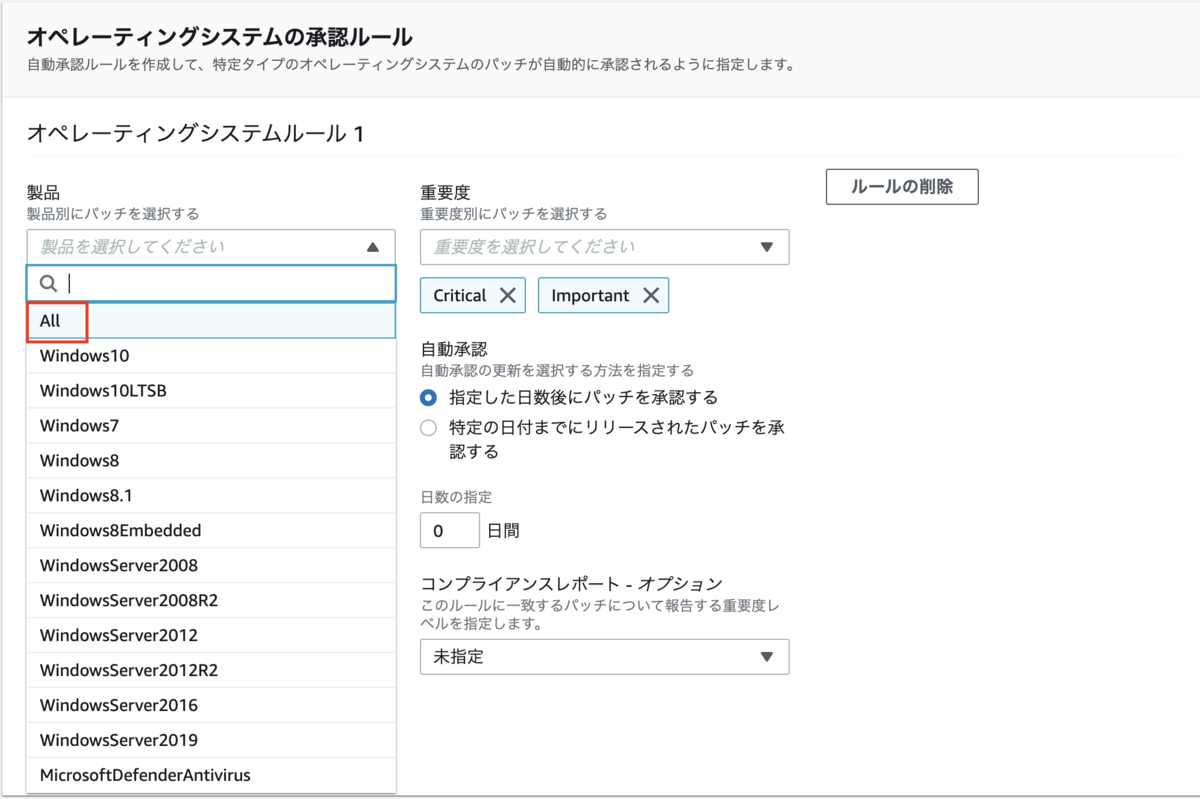The height and width of the screenshot is (799, 1200).
Task: Choose WindowsServer2016 from product list
Action: [x=211, y=706]
